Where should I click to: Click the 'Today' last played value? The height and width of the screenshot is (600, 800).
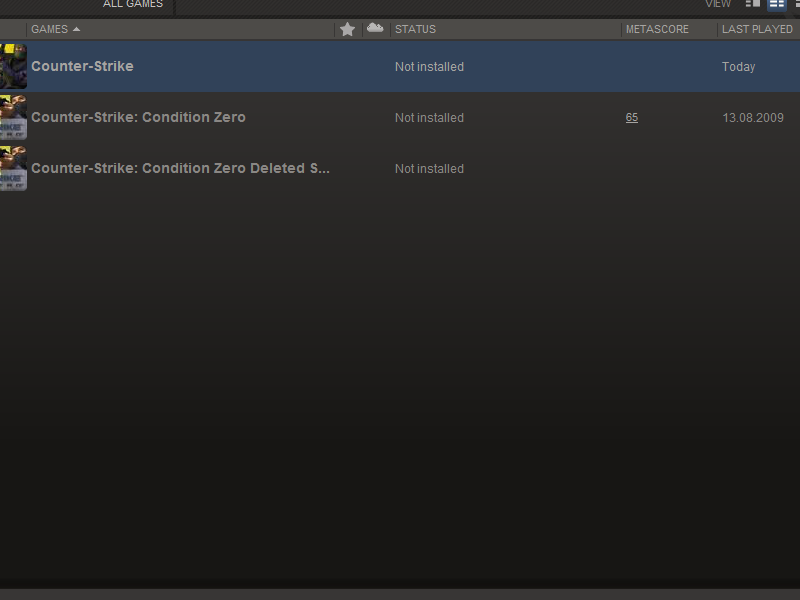point(738,67)
